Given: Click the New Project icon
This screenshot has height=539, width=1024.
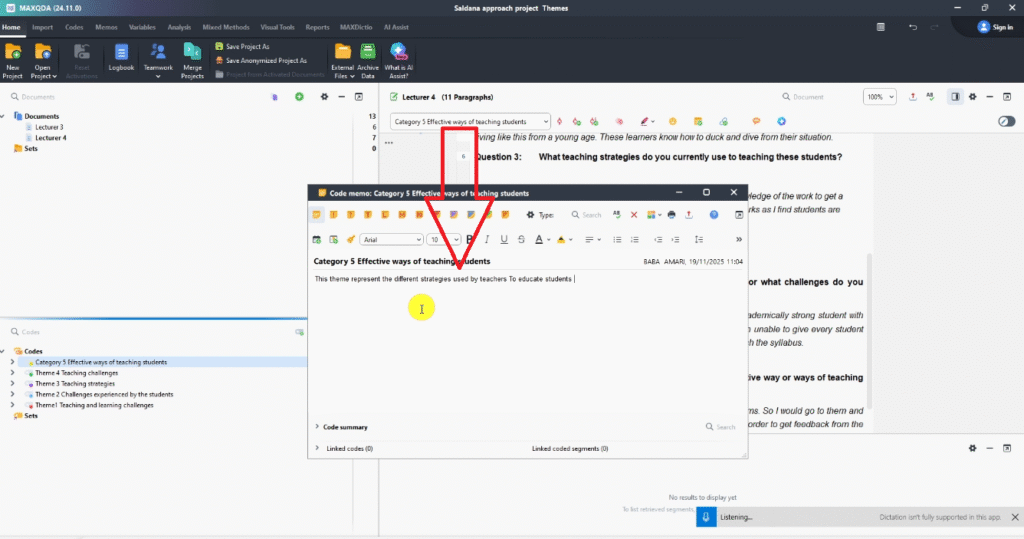Looking at the screenshot, I should tap(13, 58).
